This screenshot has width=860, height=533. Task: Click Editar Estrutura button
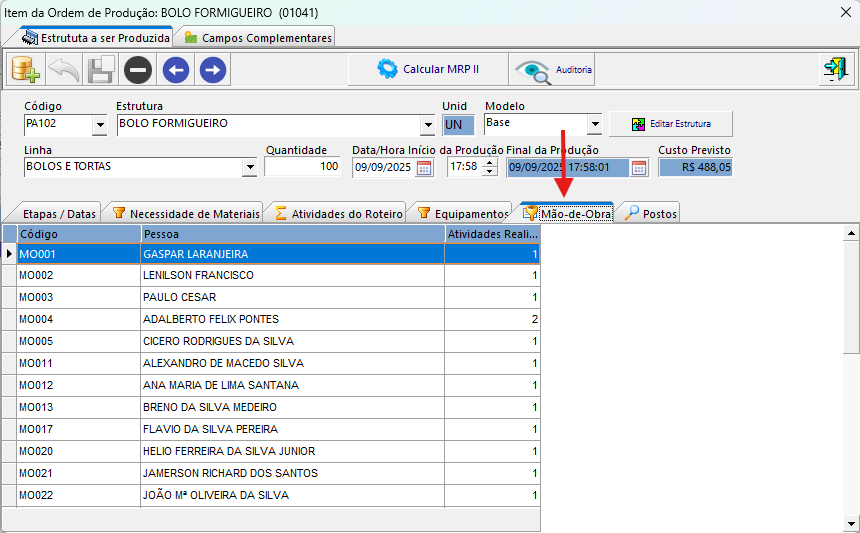click(x=671, y=124)
